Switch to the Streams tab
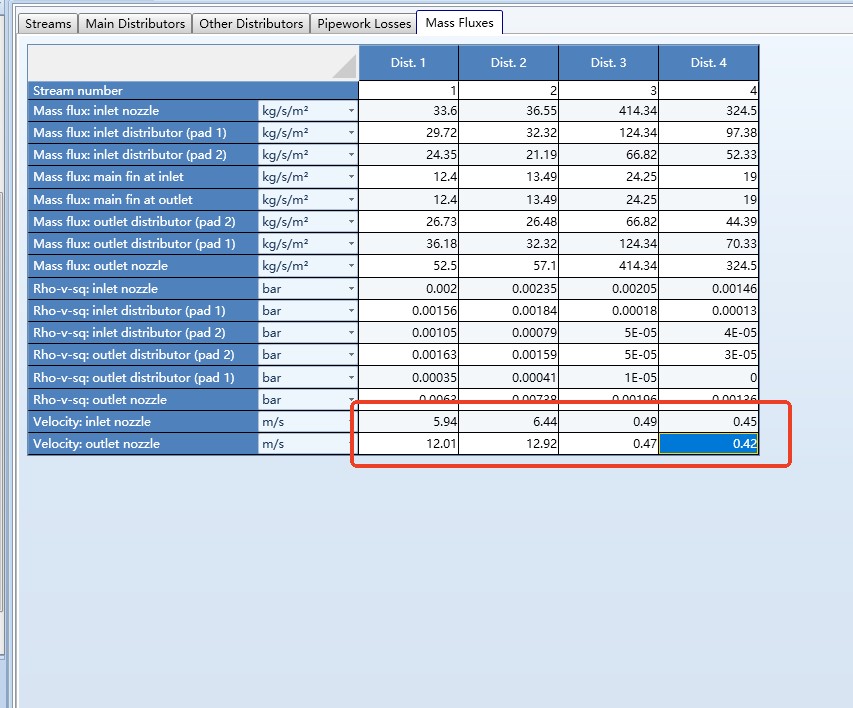 (x=48, y=23)
